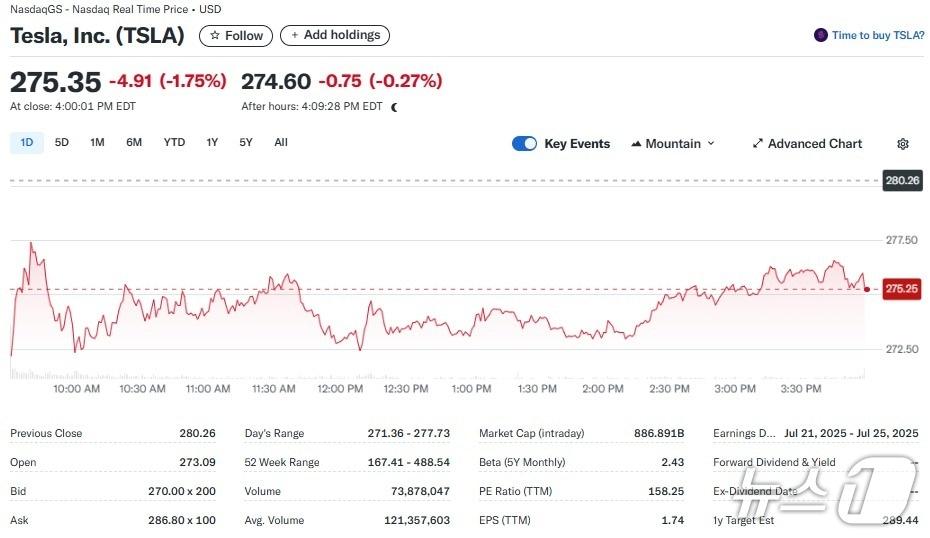
Task: Open the Time to buy TSLA? link
Action: point(878,35)
